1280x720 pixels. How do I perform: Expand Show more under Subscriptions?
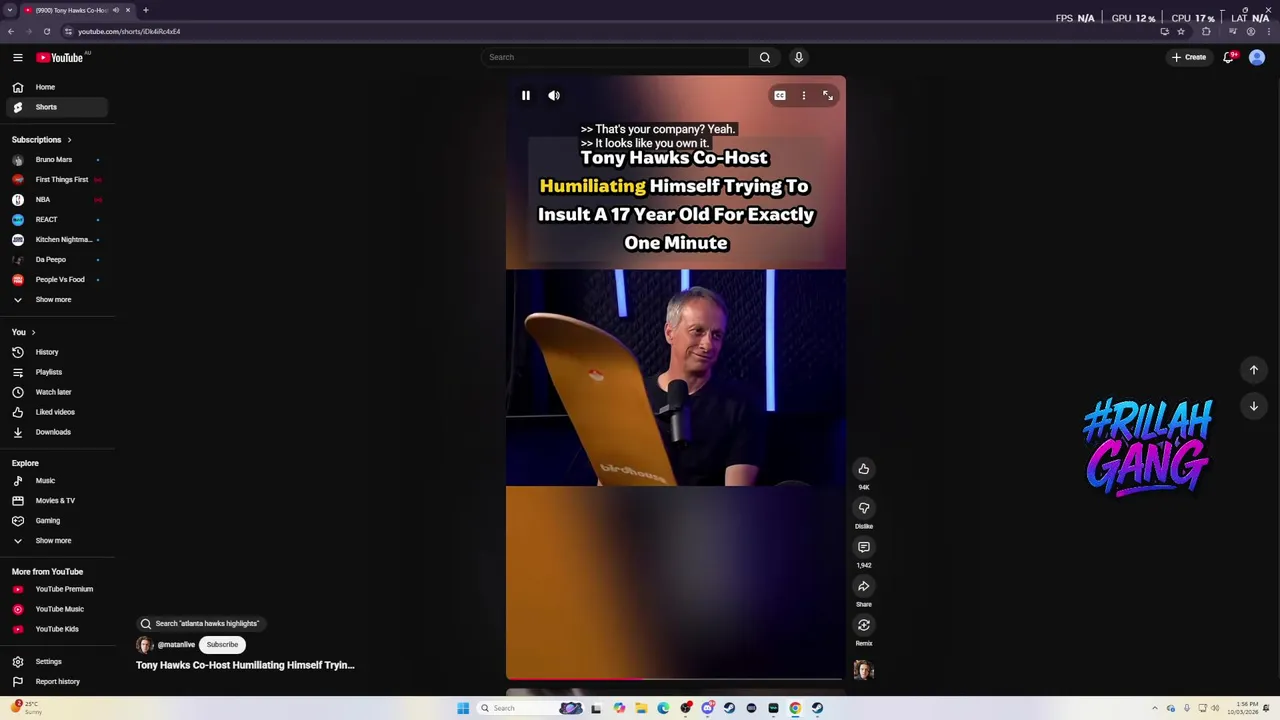57,300
